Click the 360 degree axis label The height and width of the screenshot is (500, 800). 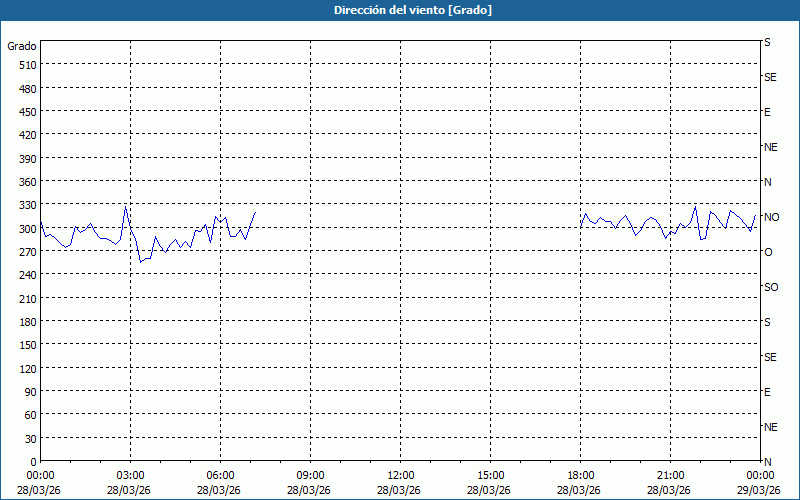pos(28,182)
